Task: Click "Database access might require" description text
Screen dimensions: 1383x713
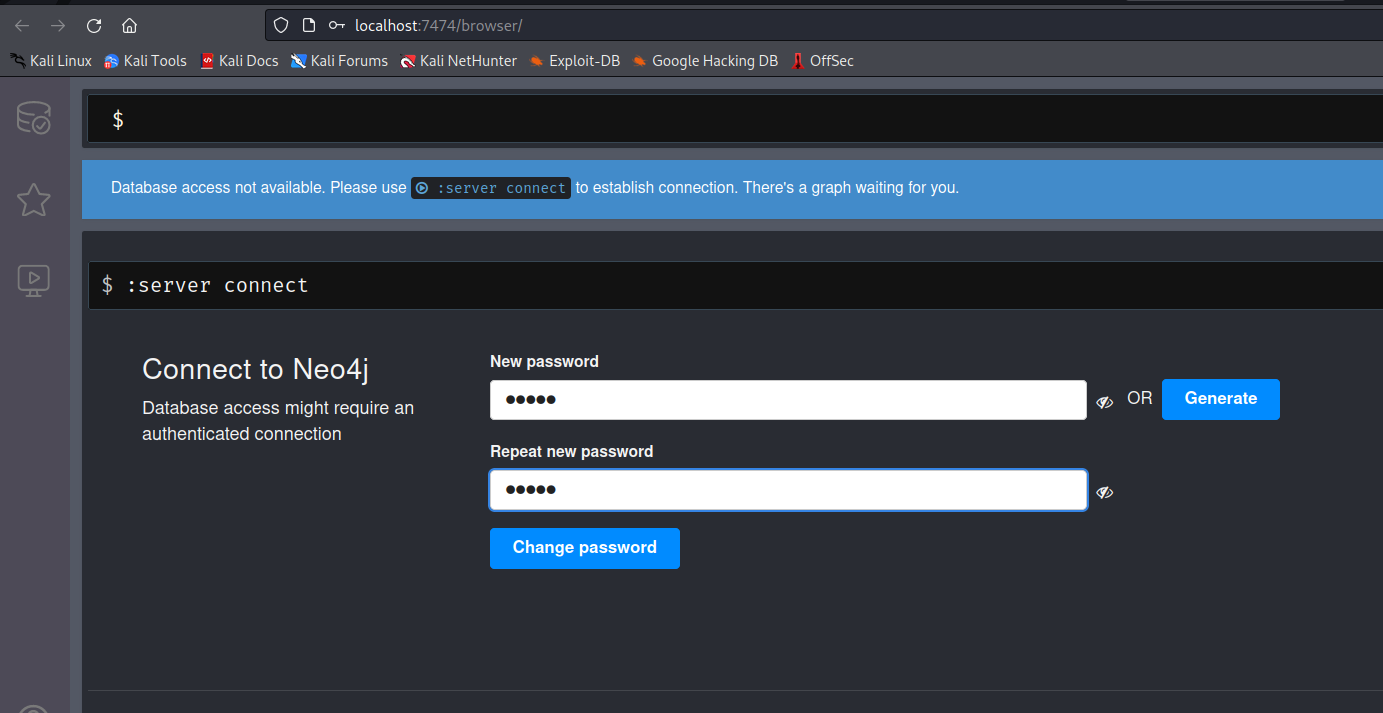Action: coord(278,421)
